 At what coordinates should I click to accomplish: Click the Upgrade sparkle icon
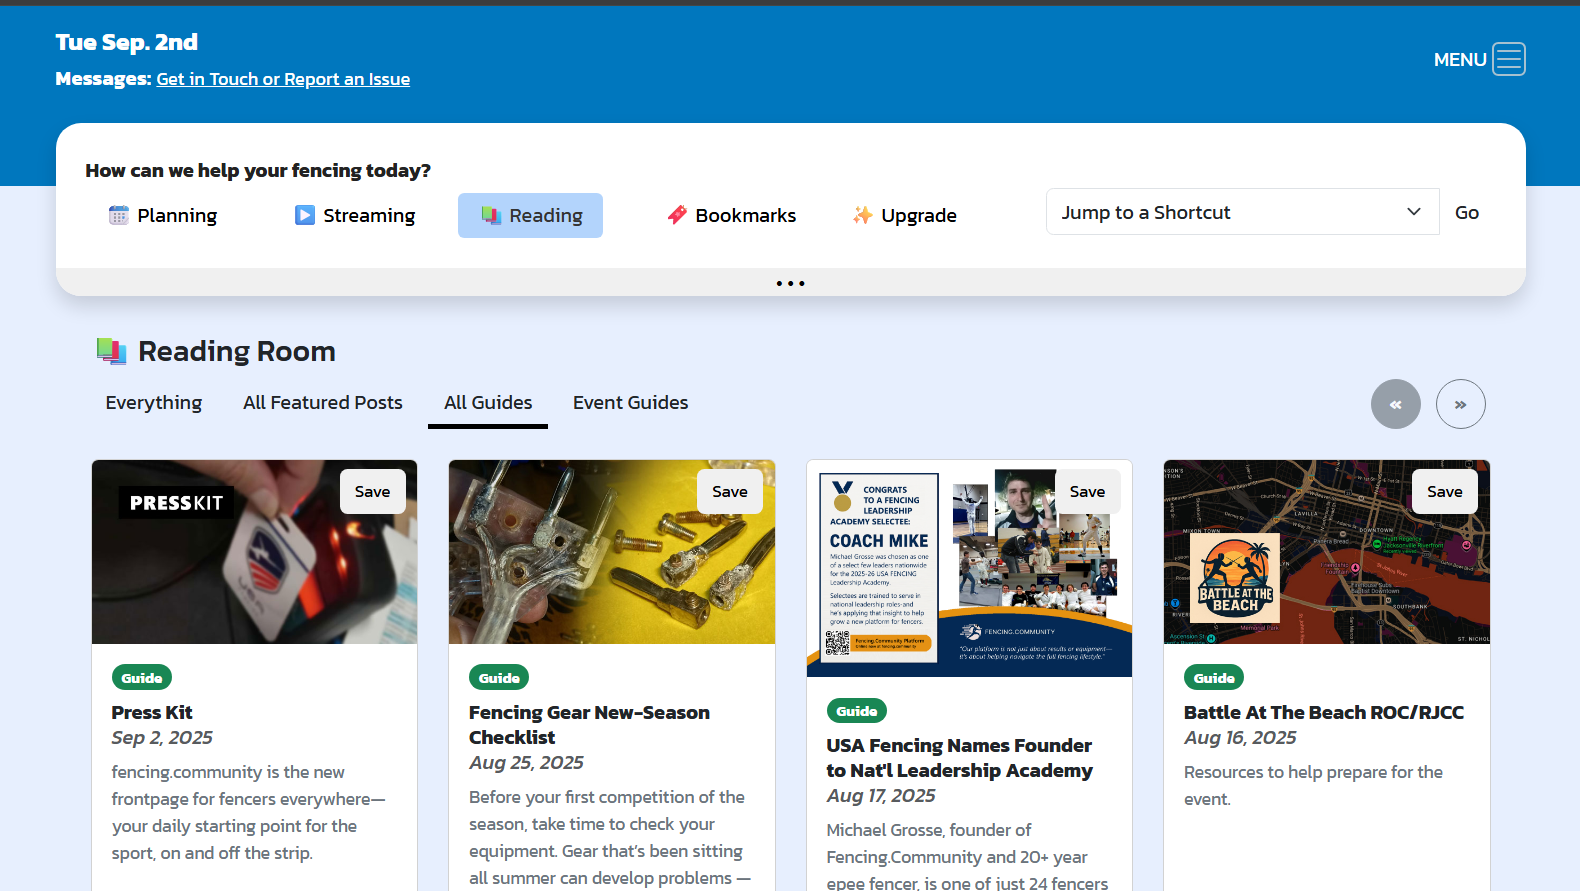(862, 215)
